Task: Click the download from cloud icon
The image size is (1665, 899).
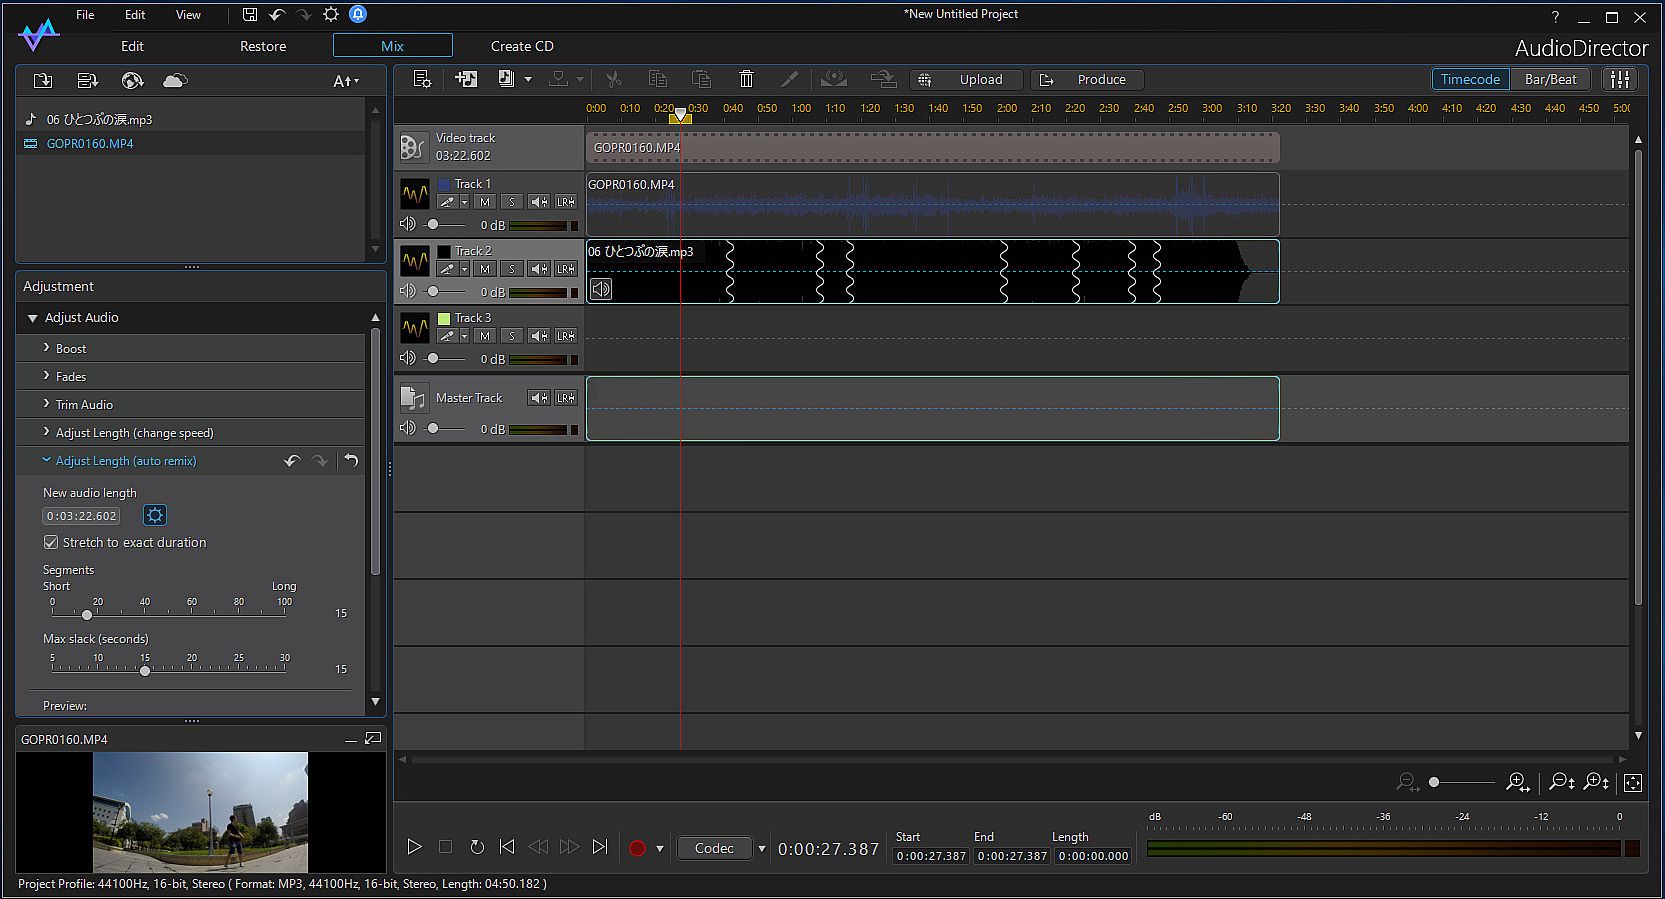Action: click(x=175, y=81)
